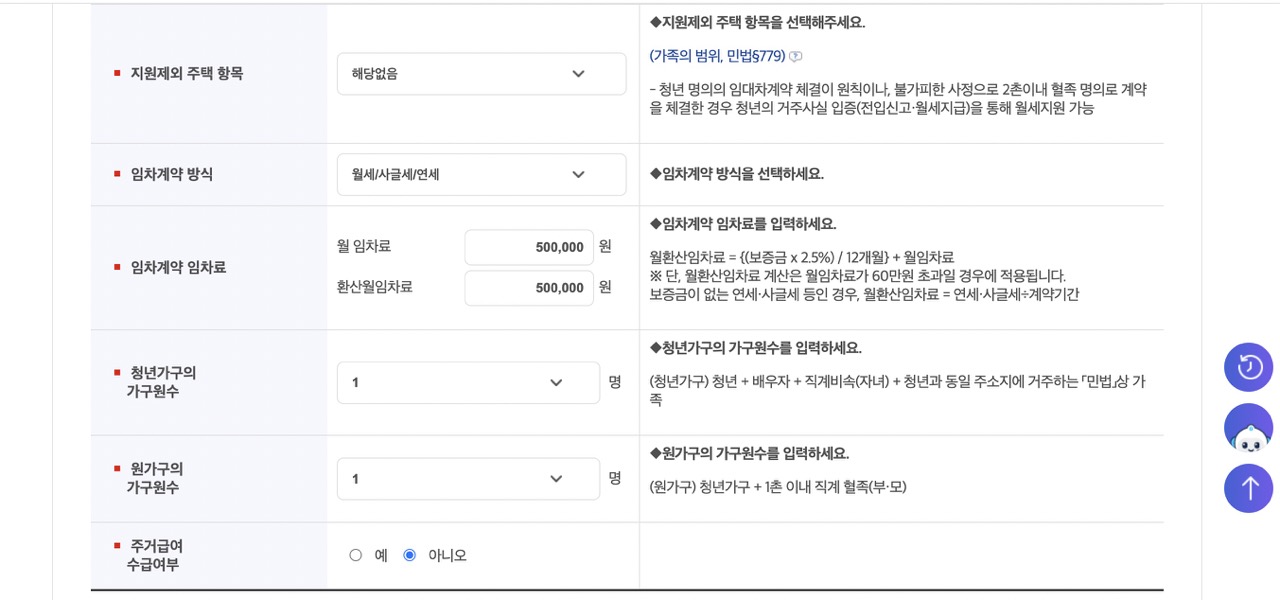Open the 지원제외 주택 항목 dropdown showing 해당없음
Viewport: 1280px width, 600px height.
(x=480, y=73)
